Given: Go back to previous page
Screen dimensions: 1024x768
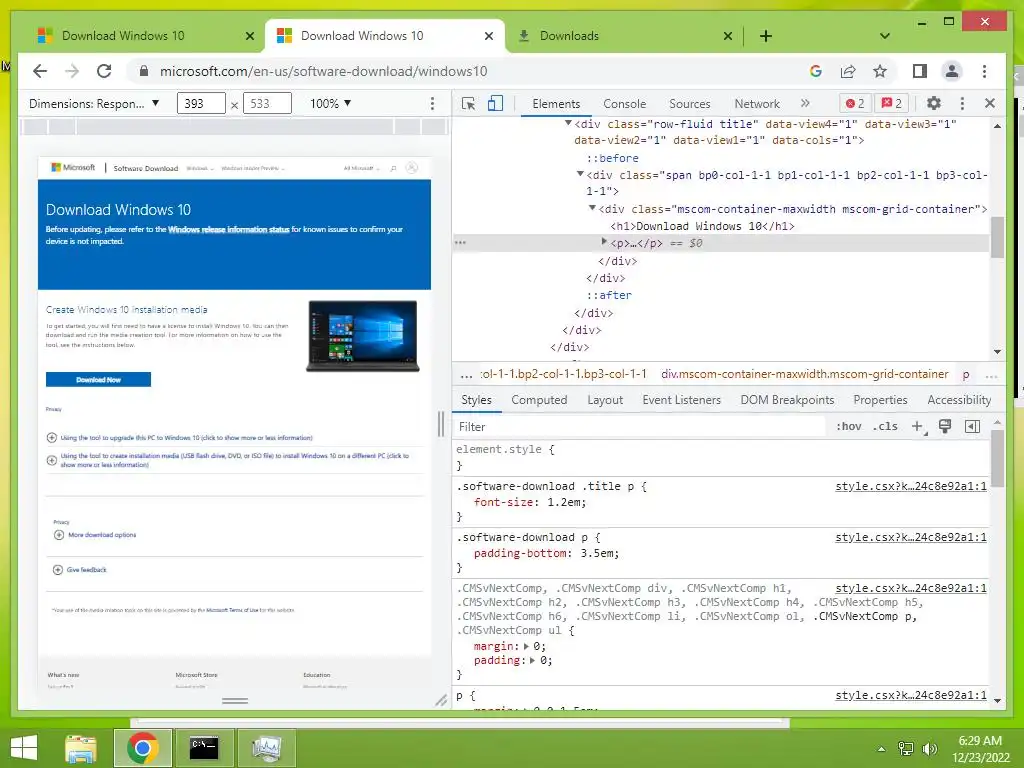Looking at the screenshot, I should (40, 71).
